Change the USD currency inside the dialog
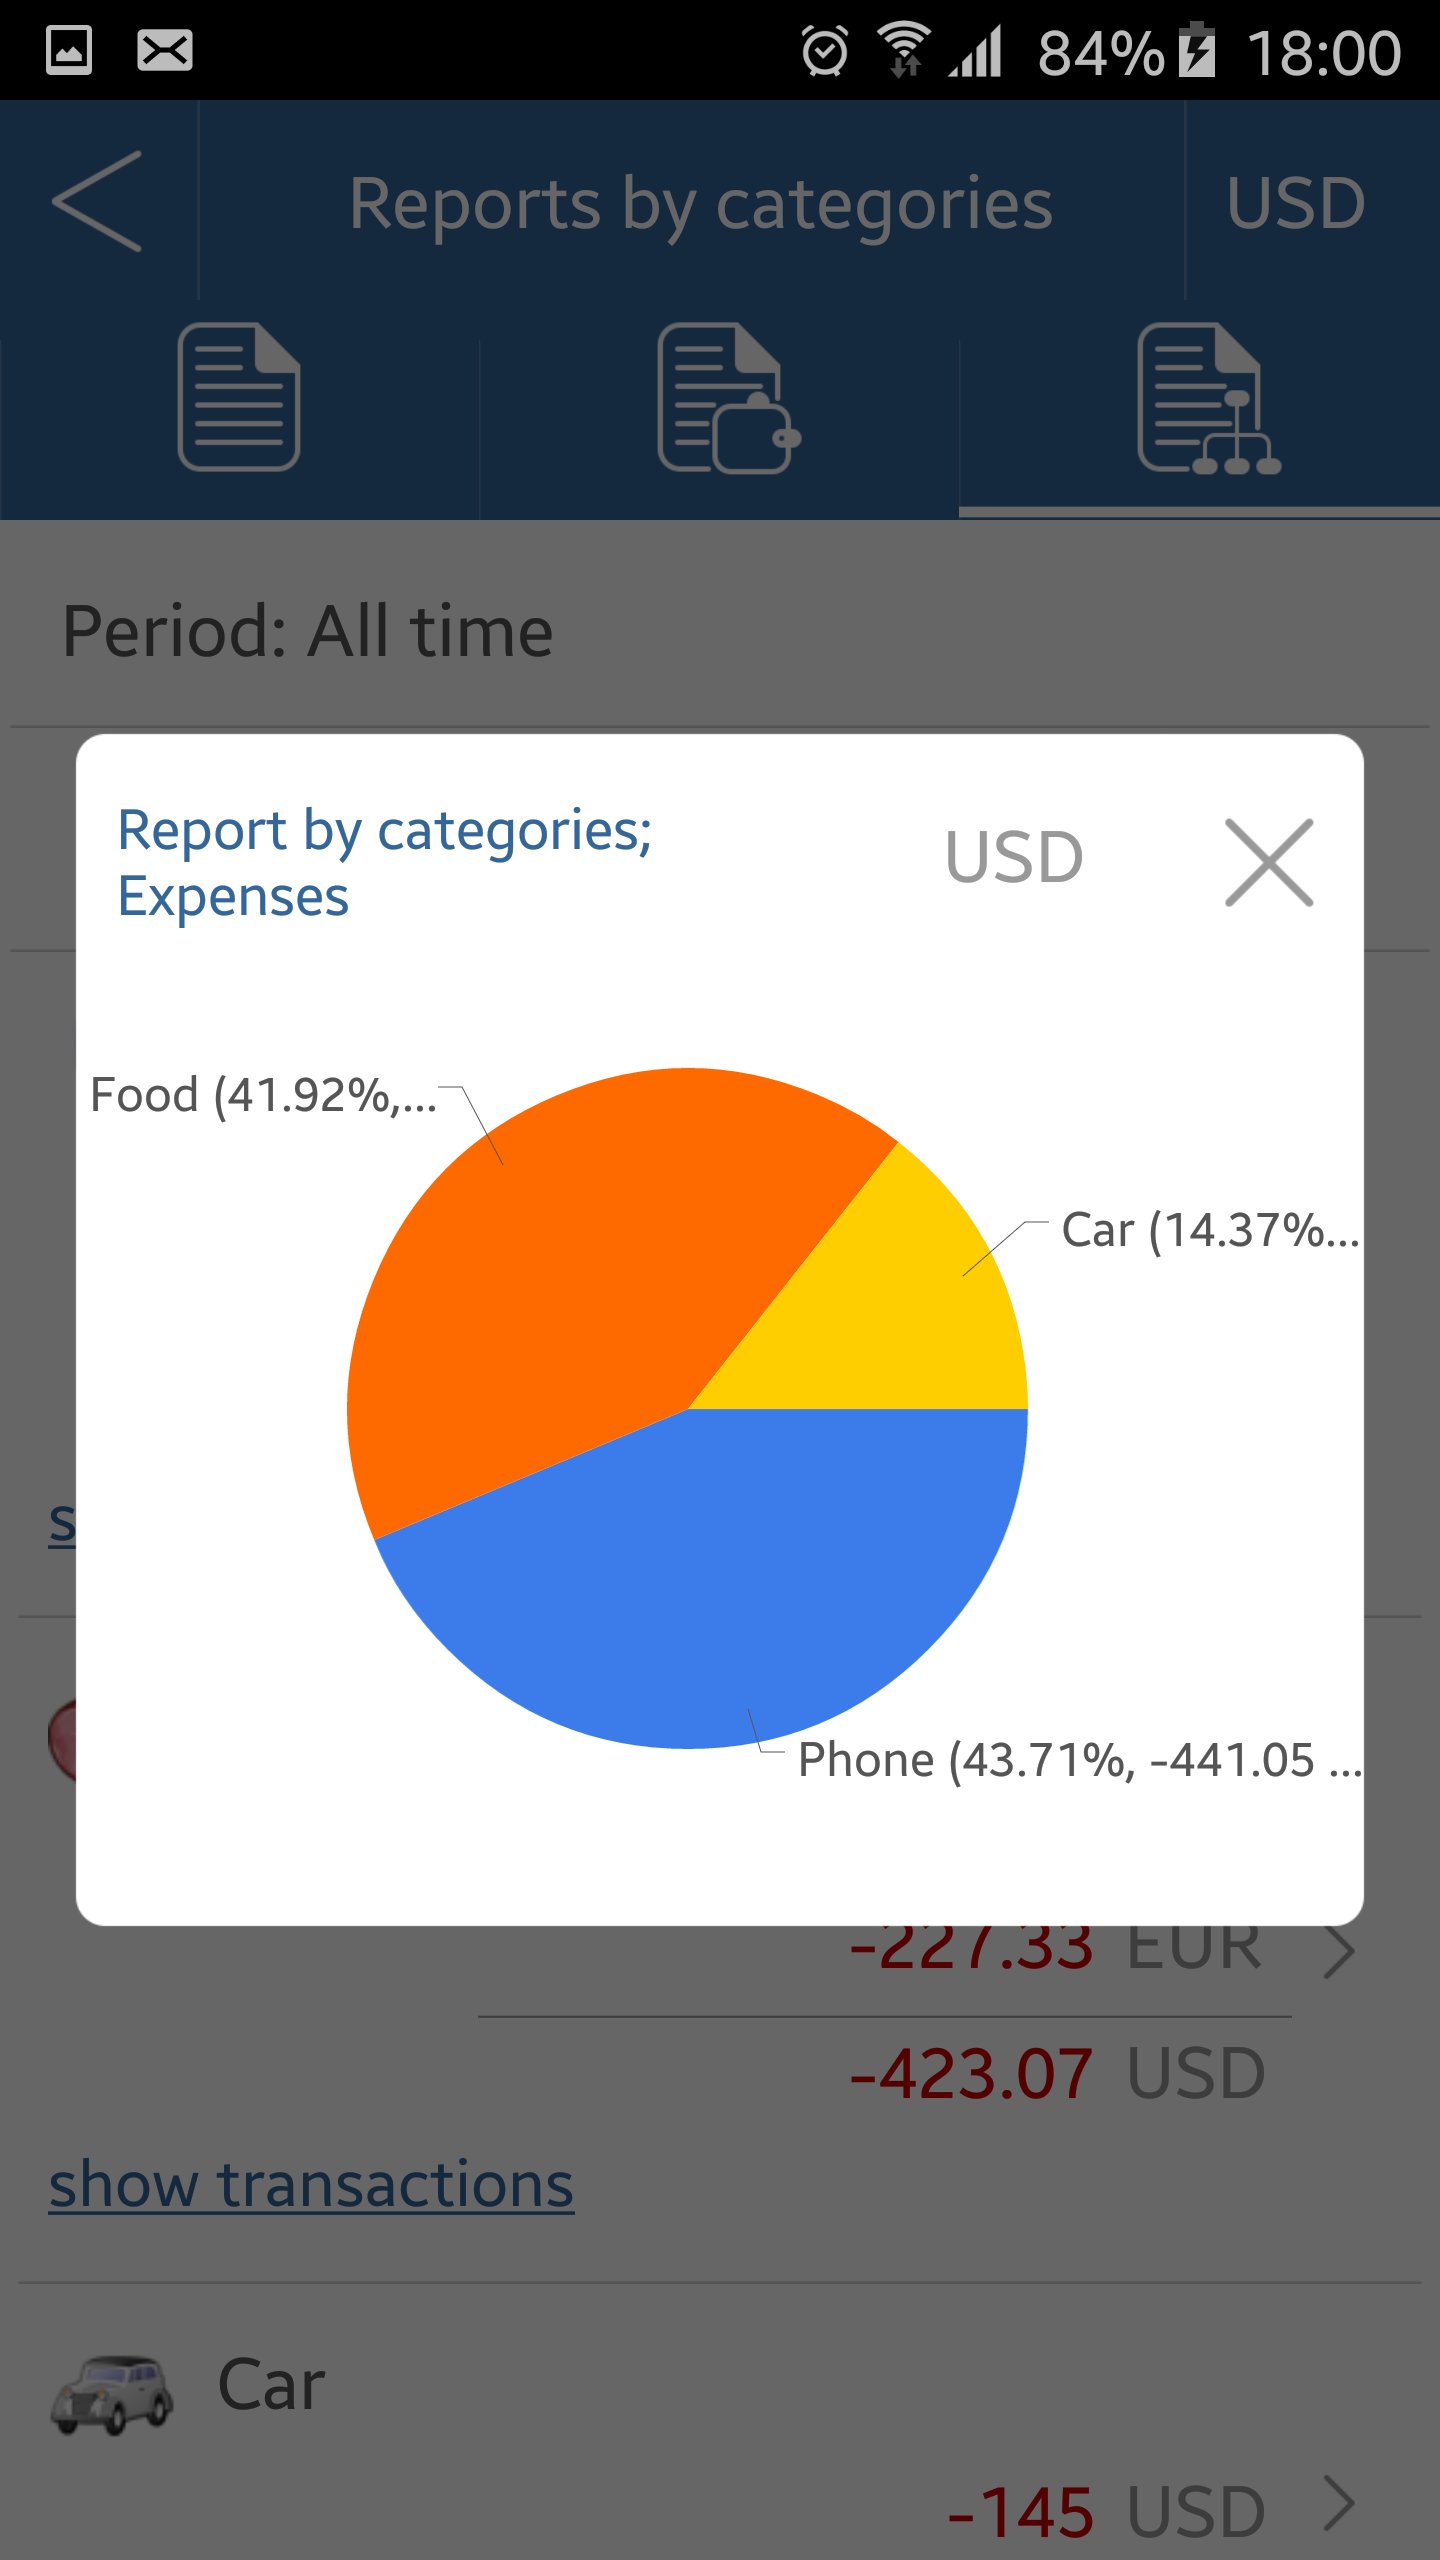This screenshot has height=2560, width=1440. click(x=1014, y=857)
